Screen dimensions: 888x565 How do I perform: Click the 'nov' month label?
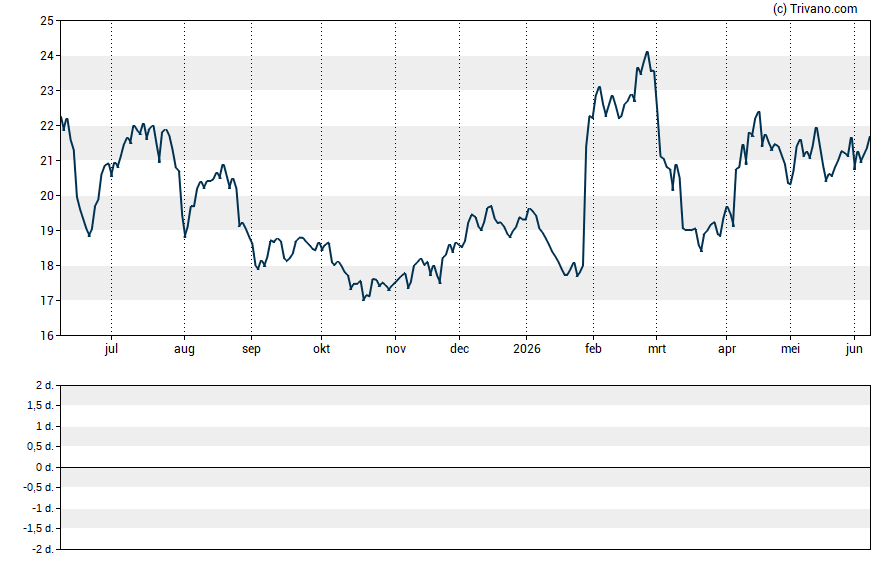396,349
